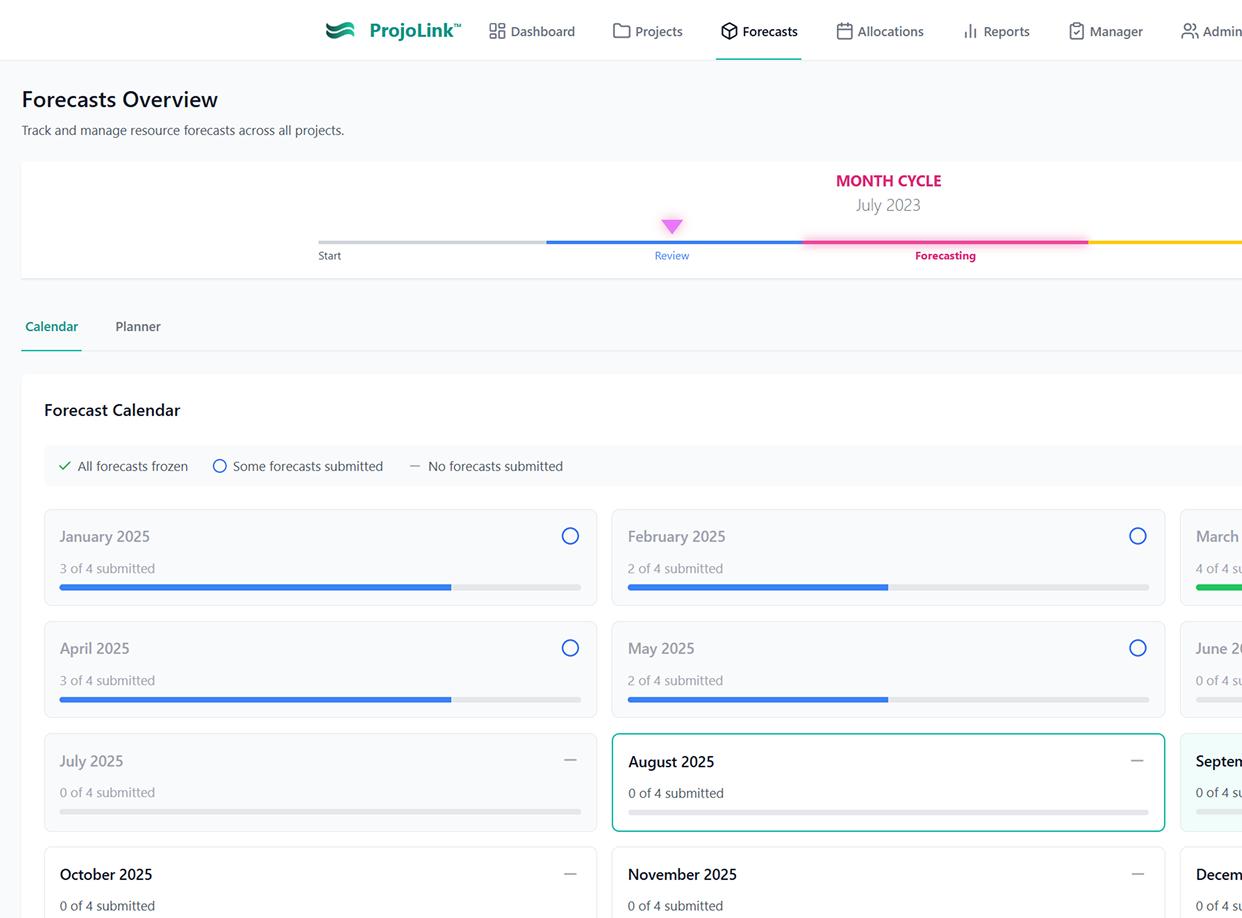Open the April 2025 forecast card
The image size is (1242, 918).
321,670
